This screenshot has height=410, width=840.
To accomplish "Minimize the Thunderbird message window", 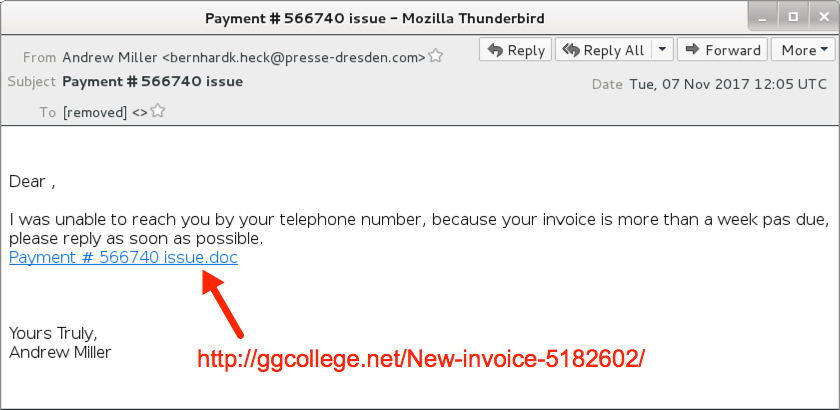I will click(764, 18).
